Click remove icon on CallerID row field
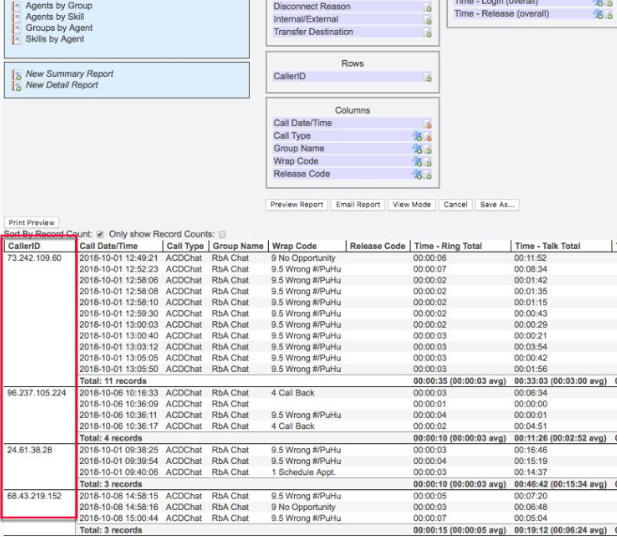Screen dimensions: 617x537 pos(428,77)
